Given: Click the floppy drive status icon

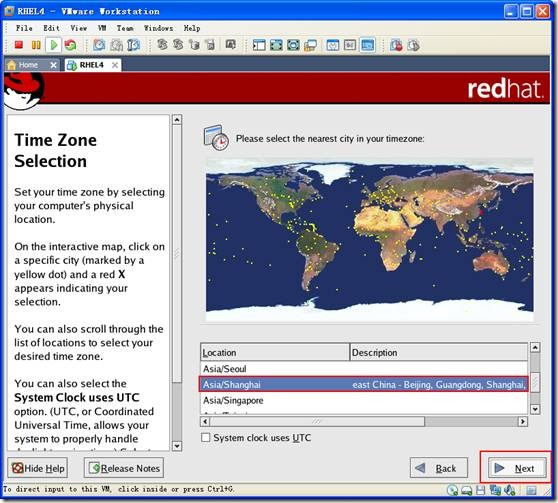Looking at the screenshot, I should tap(480, 491).
